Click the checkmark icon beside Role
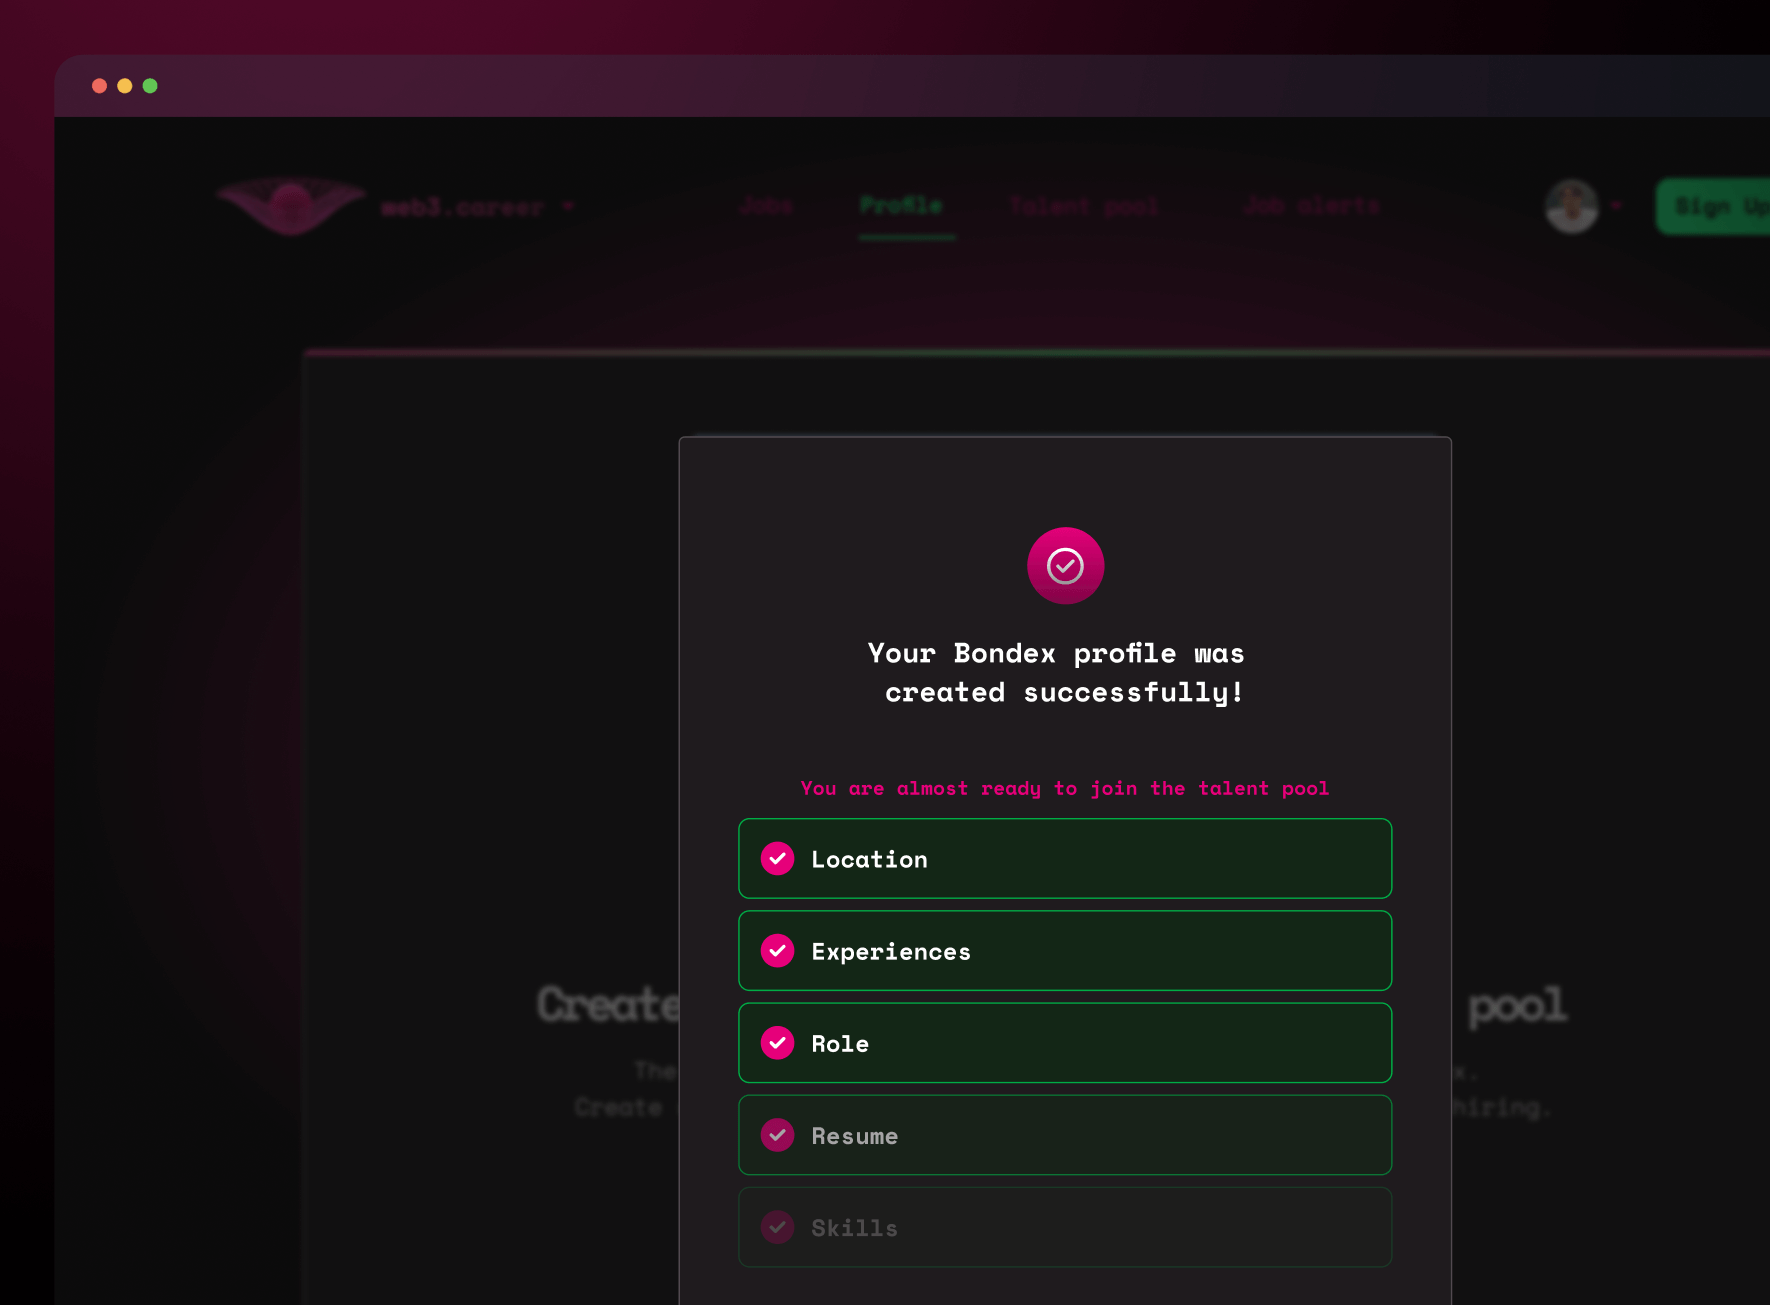 778,1042
